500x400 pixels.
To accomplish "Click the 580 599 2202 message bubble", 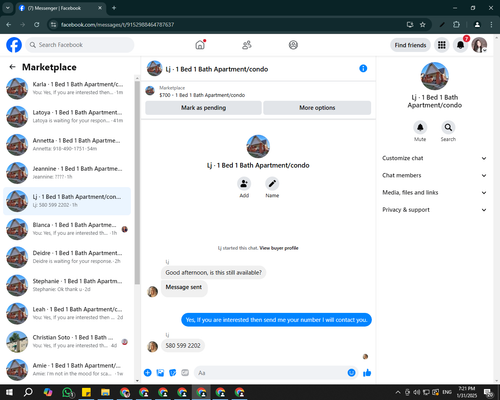I will coord(183,346).
